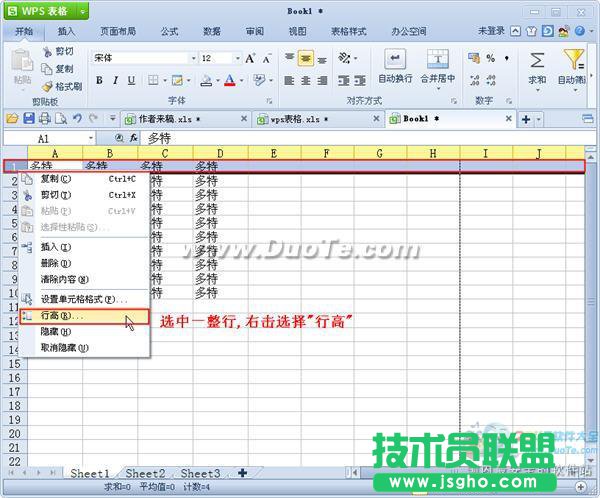Click the Print icon in quick toolbar
600x498 pixels.
pyautogui.click(x=45, y=119)
